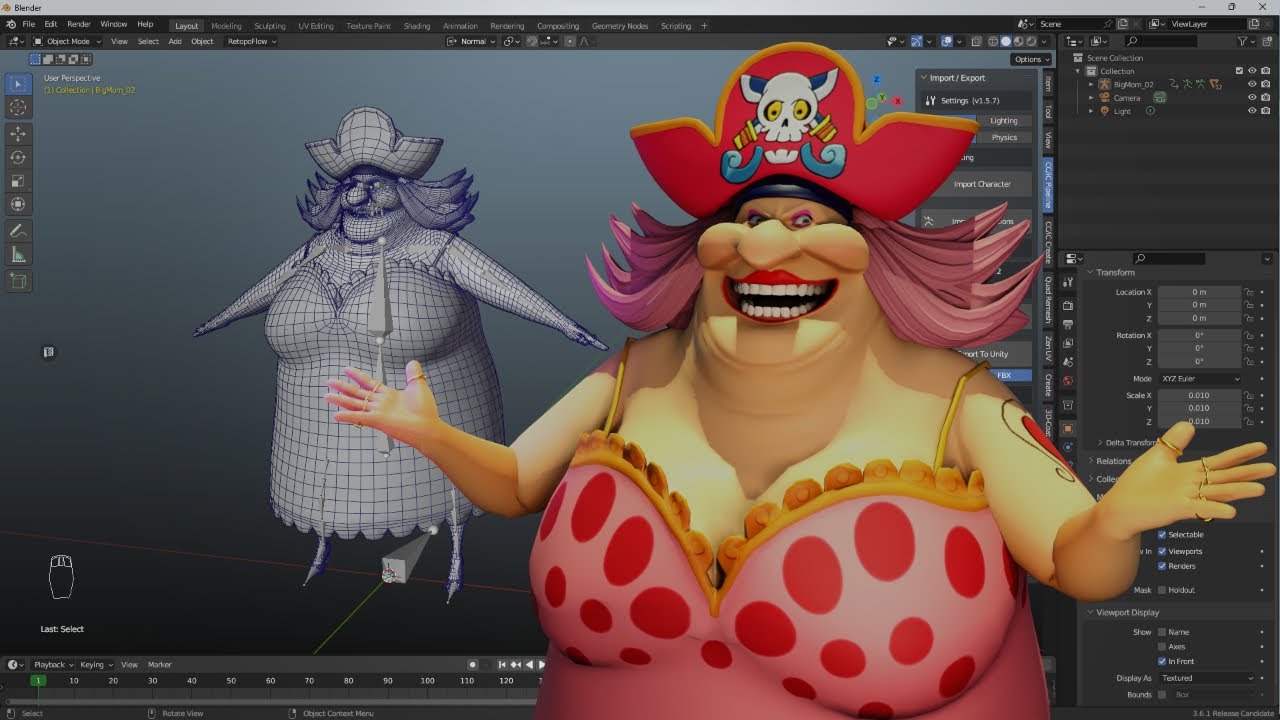Click the new scene icon beside Scene

(x=1124, y=24)
